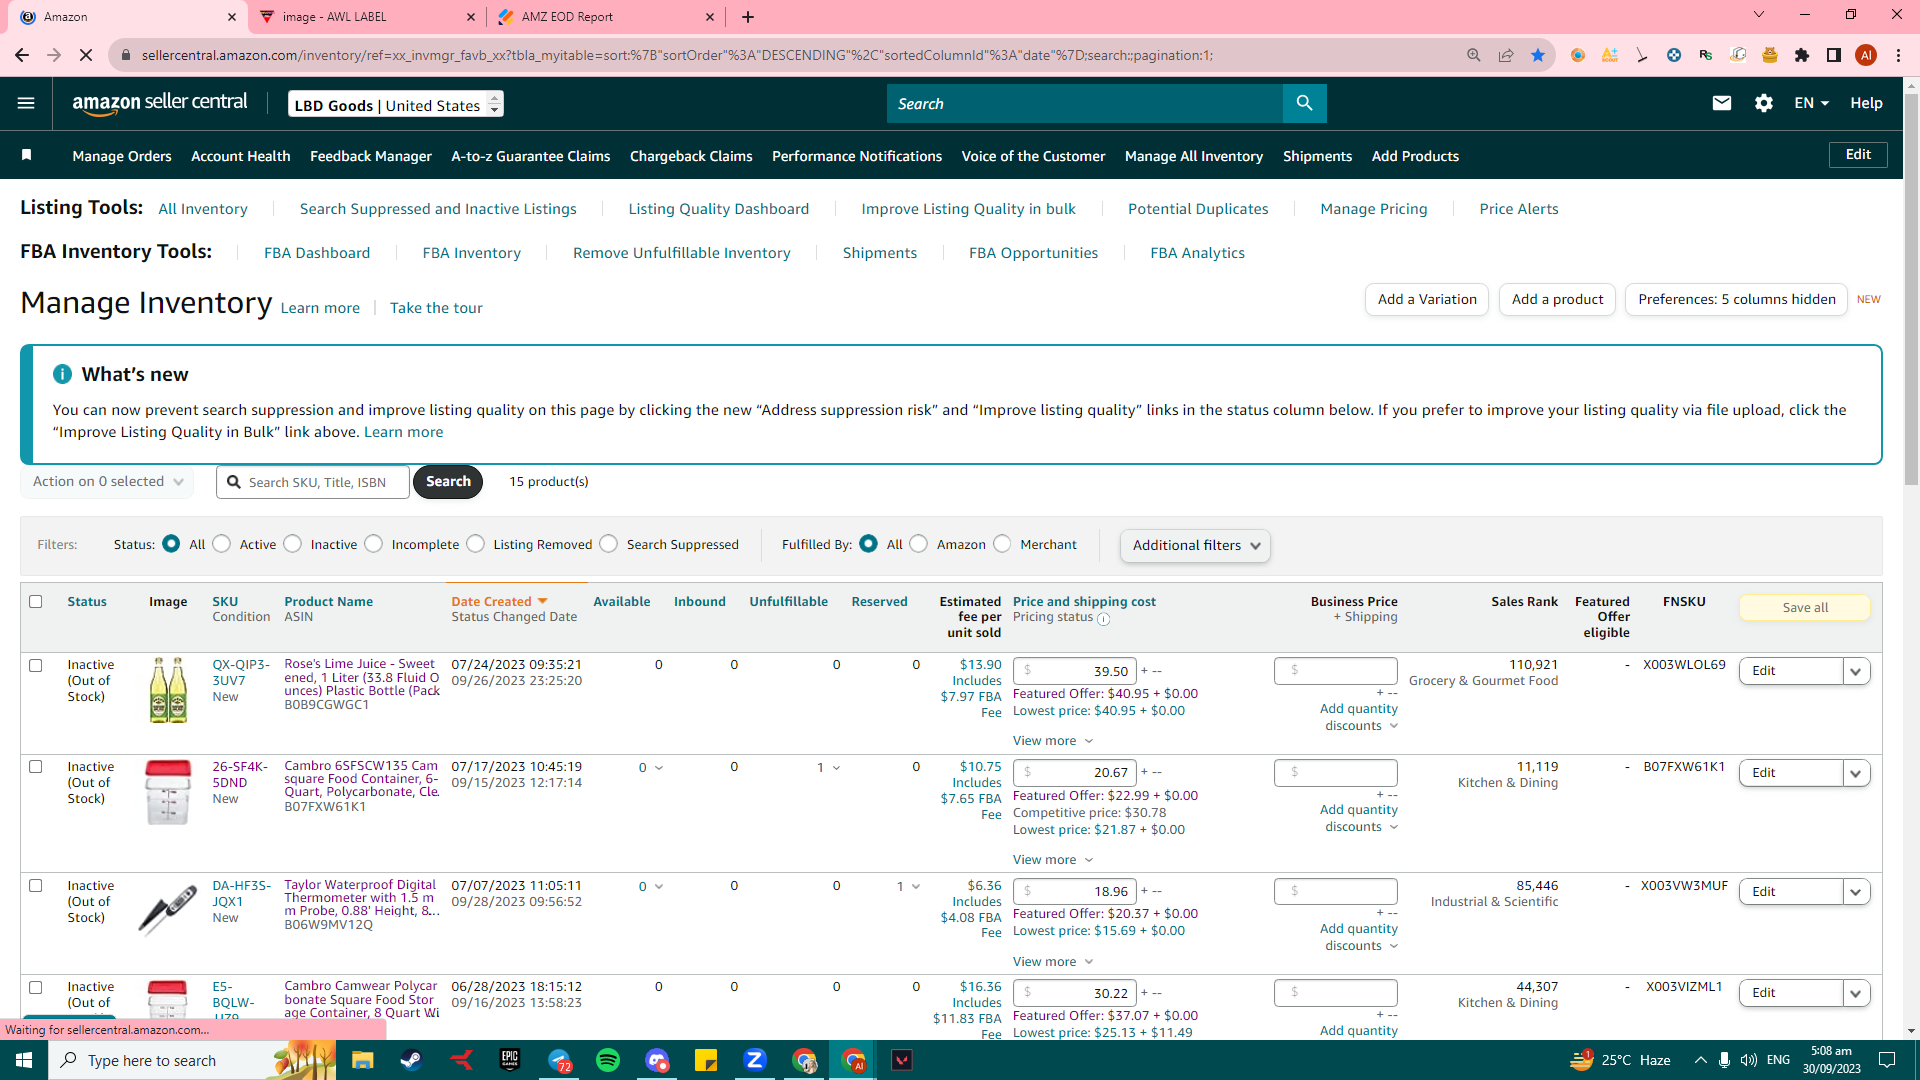Select the Rose's Lime Juice row checkbox

pyautogui.click(x=36, y=665)
